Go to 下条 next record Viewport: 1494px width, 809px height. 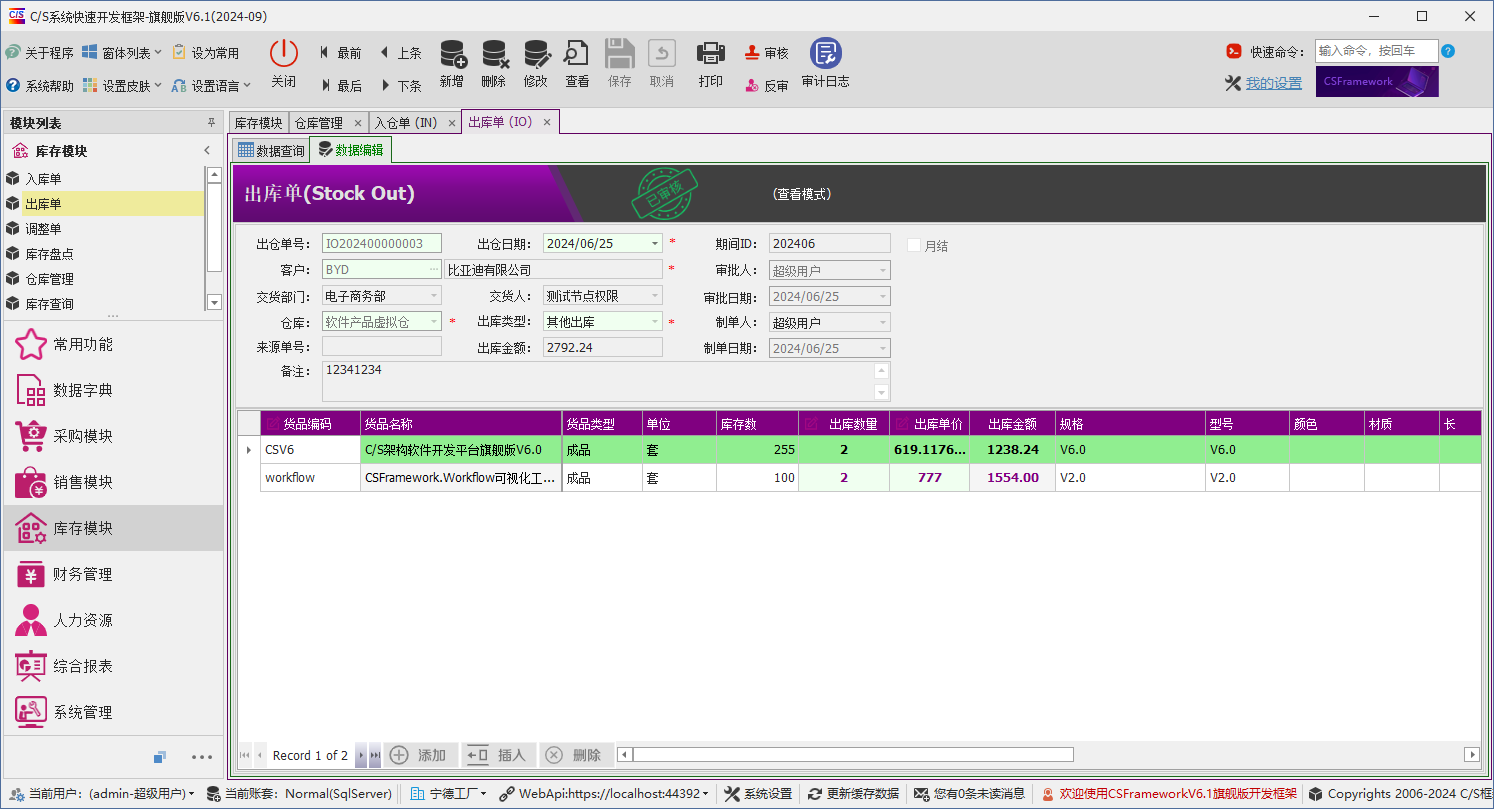400,86
